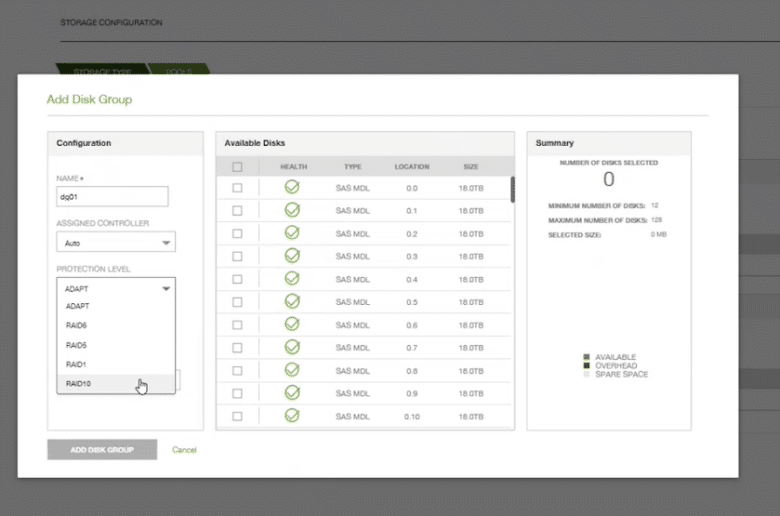Check the disk at location 0.7
This screenshot has height=516, width=780.
[237, 348]
